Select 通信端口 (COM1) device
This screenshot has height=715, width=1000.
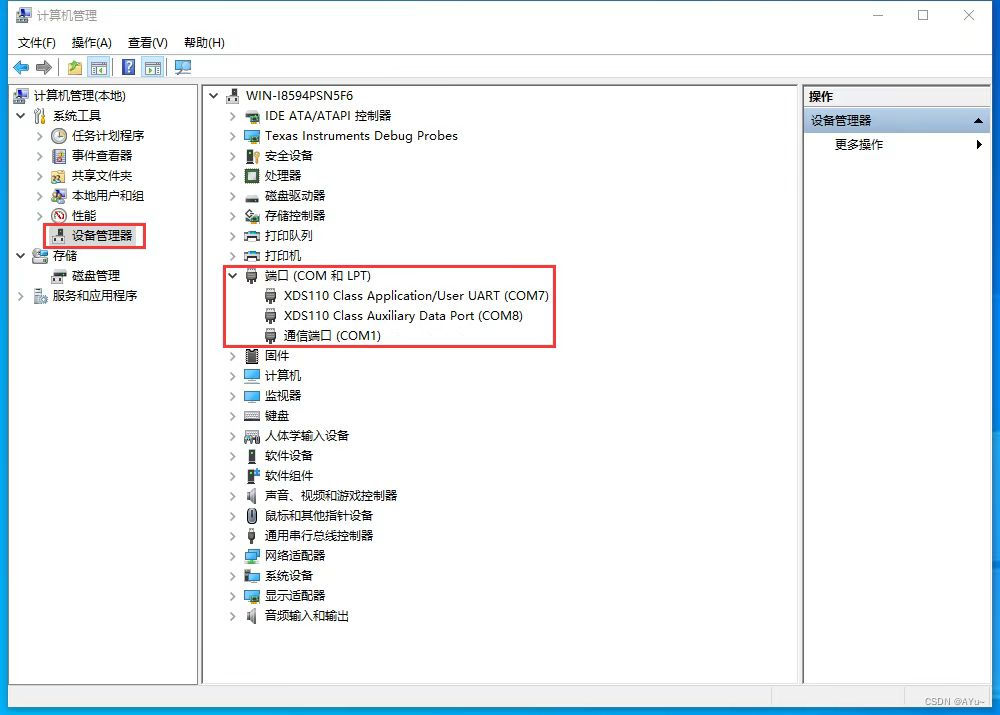[x=332, y=335]
